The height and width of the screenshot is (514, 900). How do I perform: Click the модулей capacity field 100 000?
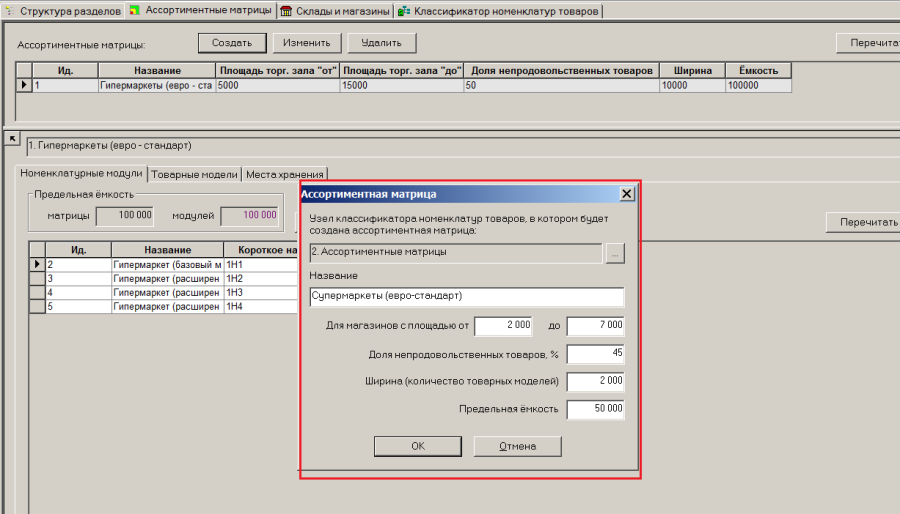[249, 216]
